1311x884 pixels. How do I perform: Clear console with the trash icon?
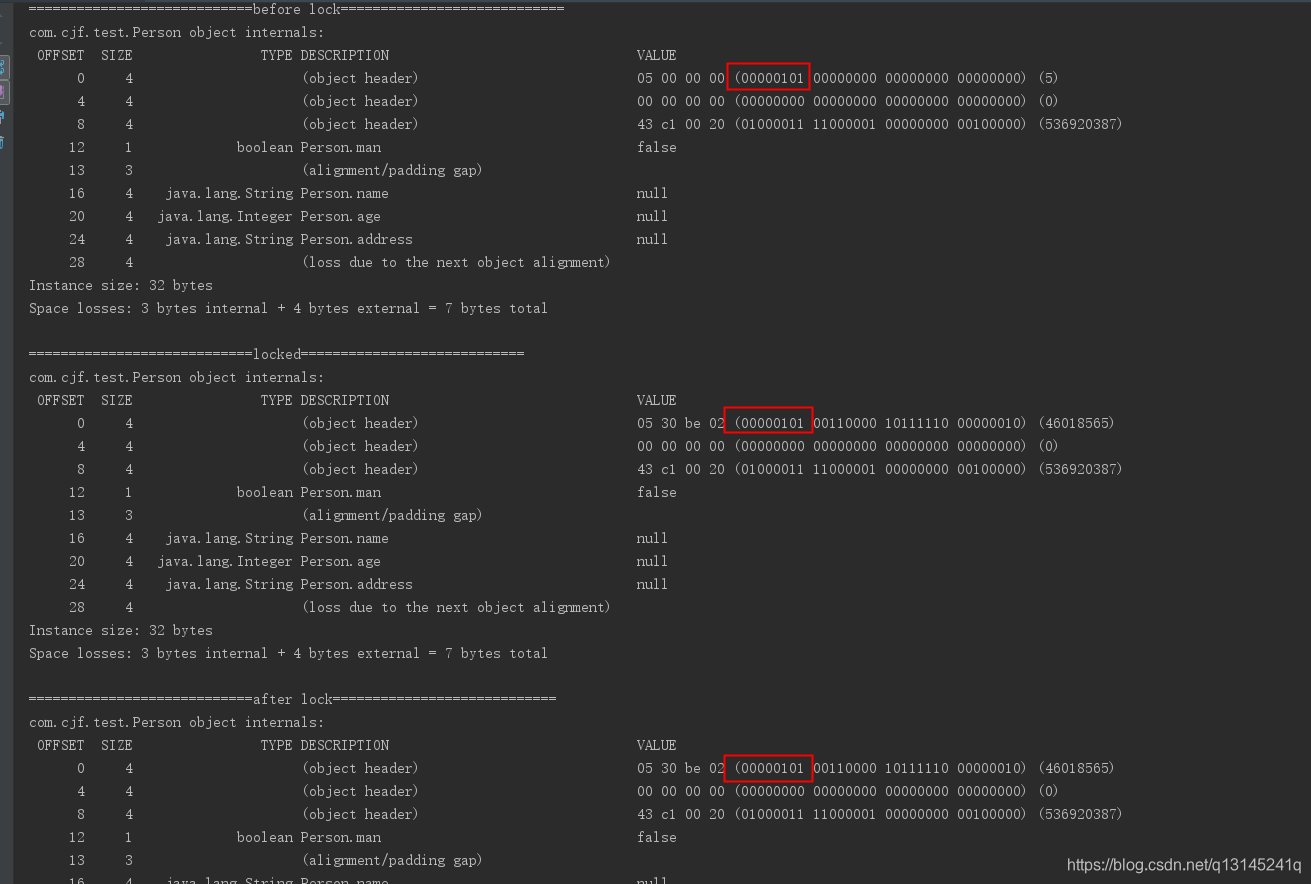[2, 142]
